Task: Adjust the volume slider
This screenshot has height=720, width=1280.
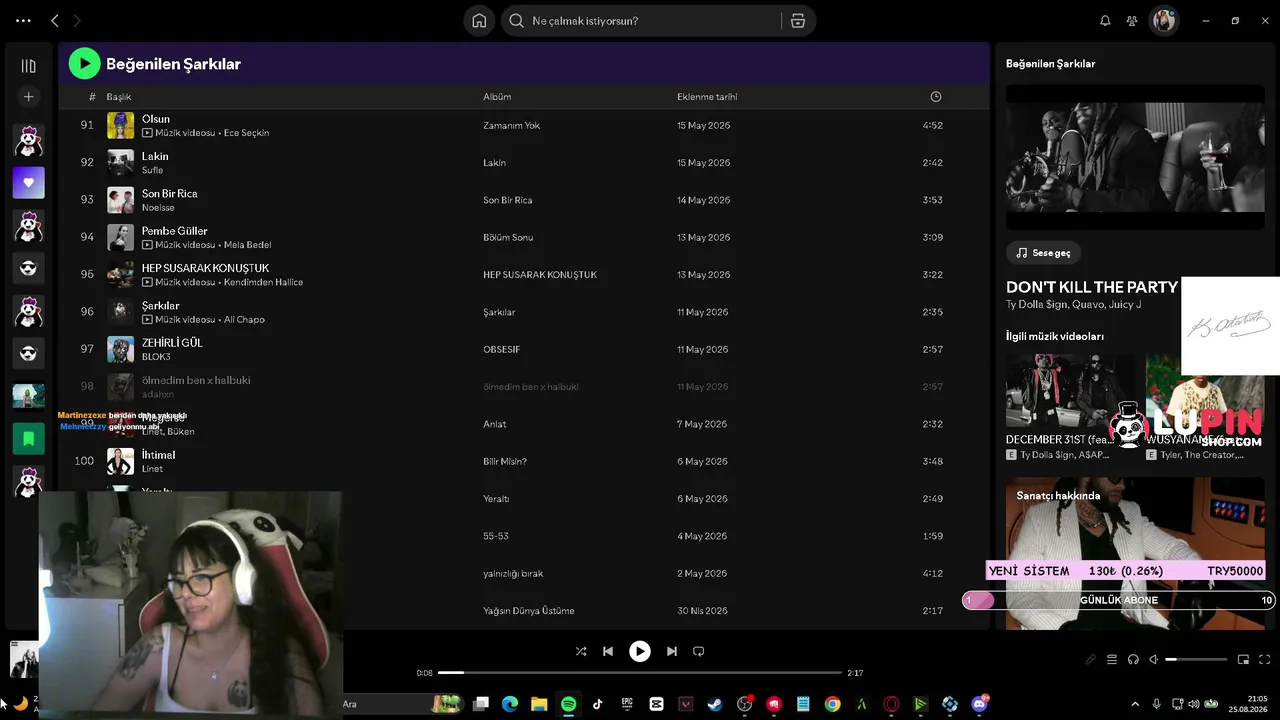Action: pyautogui.click(x=1196, y=660)
